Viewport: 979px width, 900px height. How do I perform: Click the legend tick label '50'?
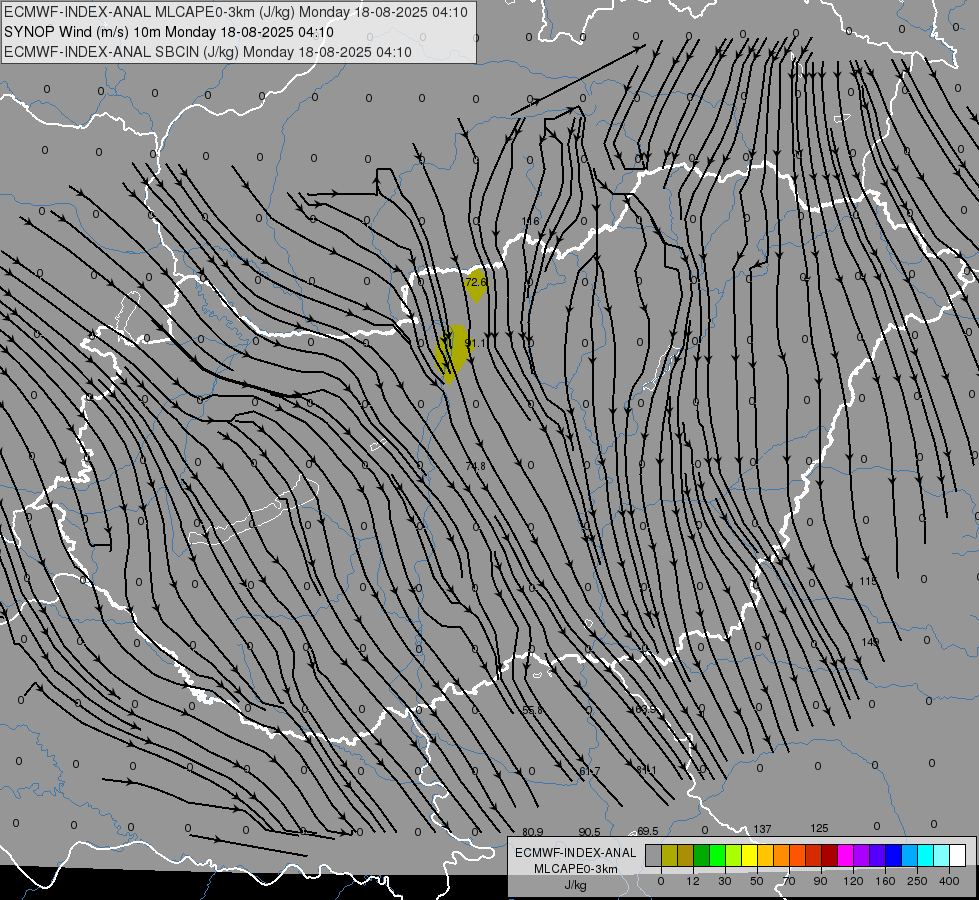[x=757, y=881]
